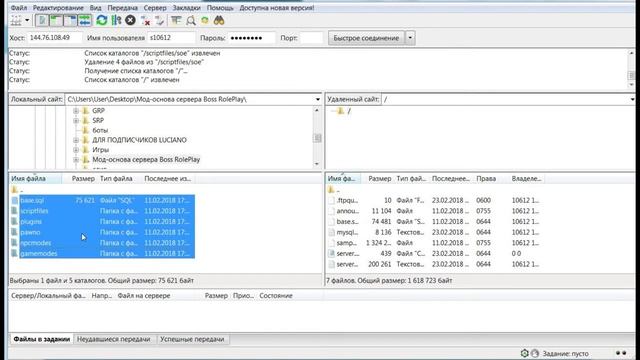Sort local list by Тип файла column

coord(116,178)
